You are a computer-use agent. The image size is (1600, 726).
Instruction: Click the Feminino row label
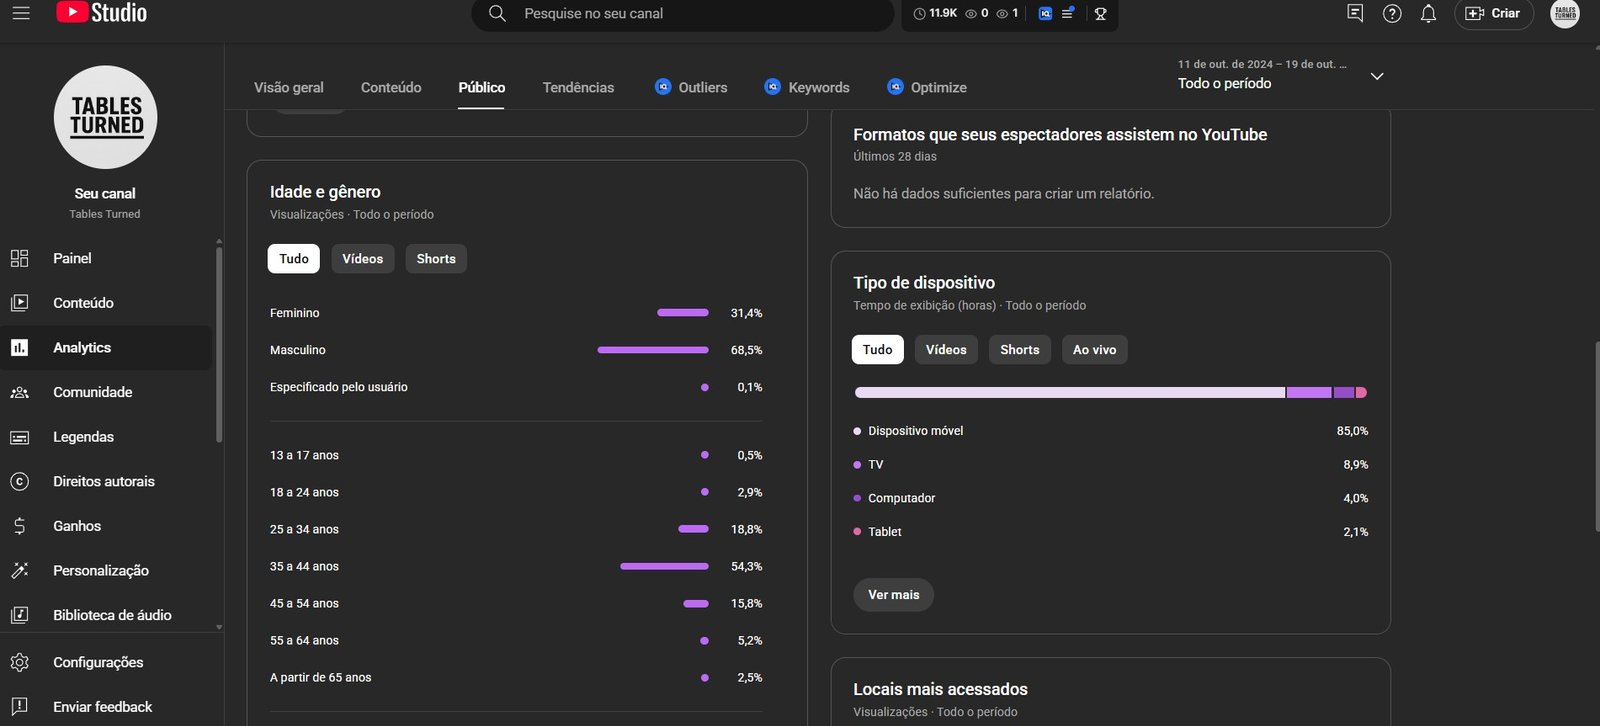(295, 313)
